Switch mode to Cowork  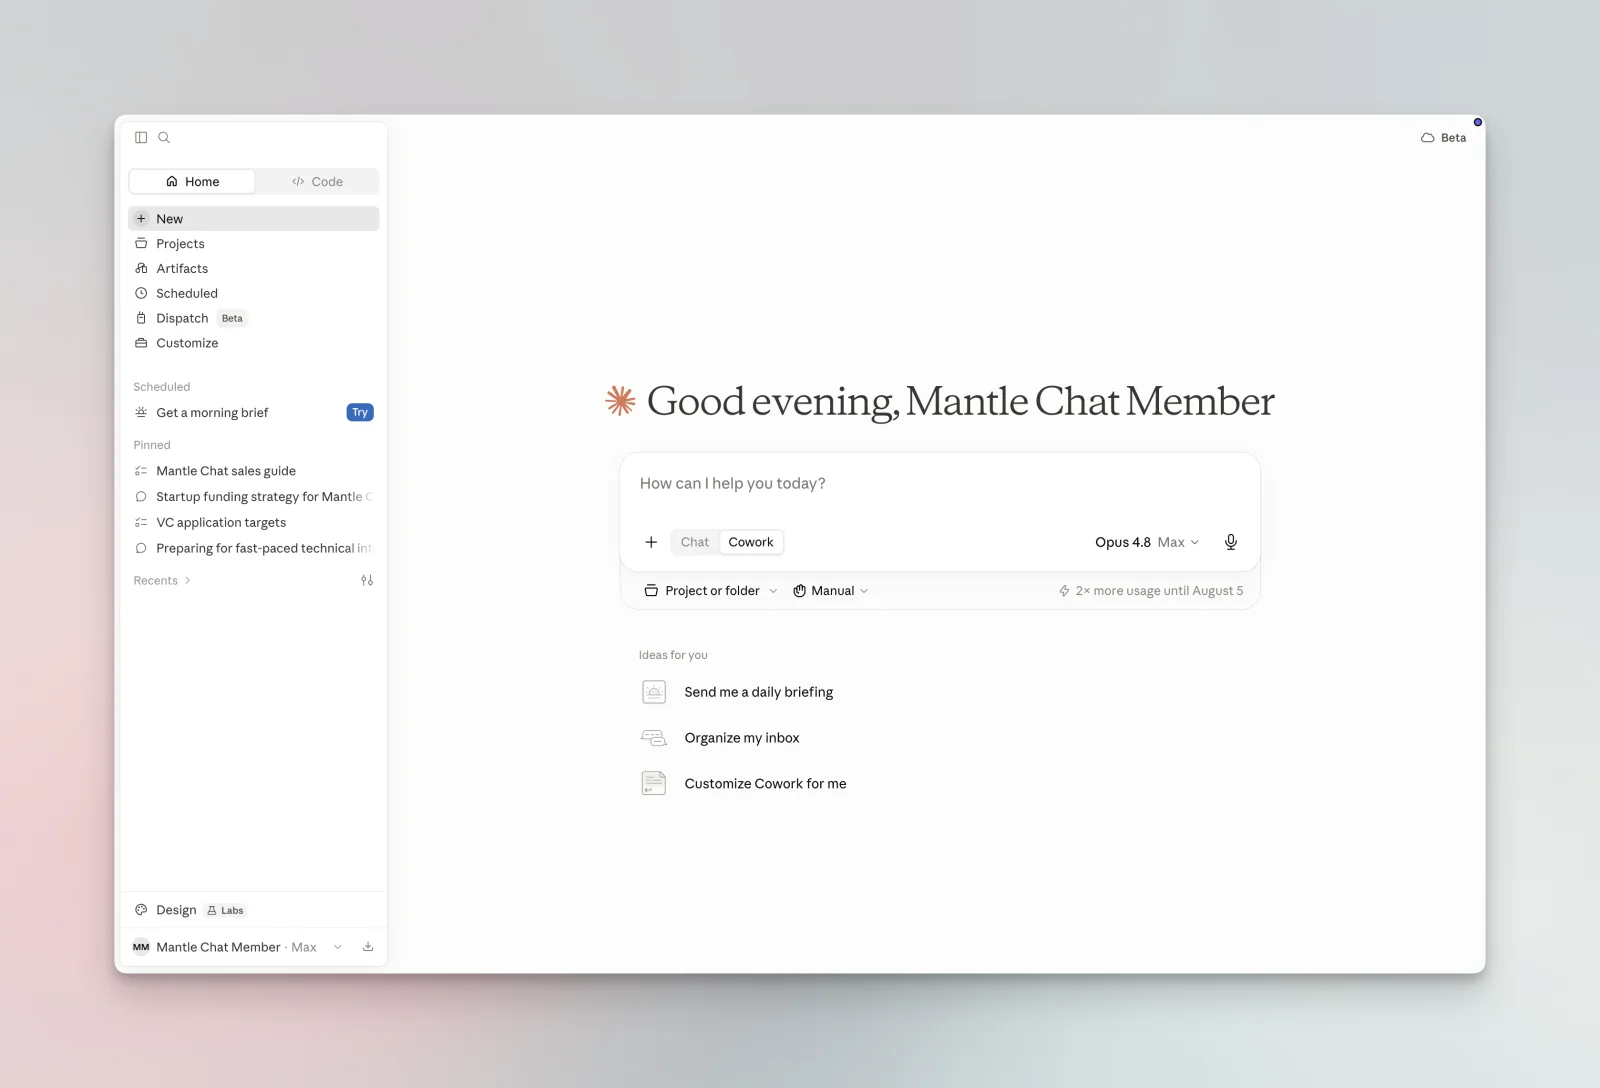751,542
